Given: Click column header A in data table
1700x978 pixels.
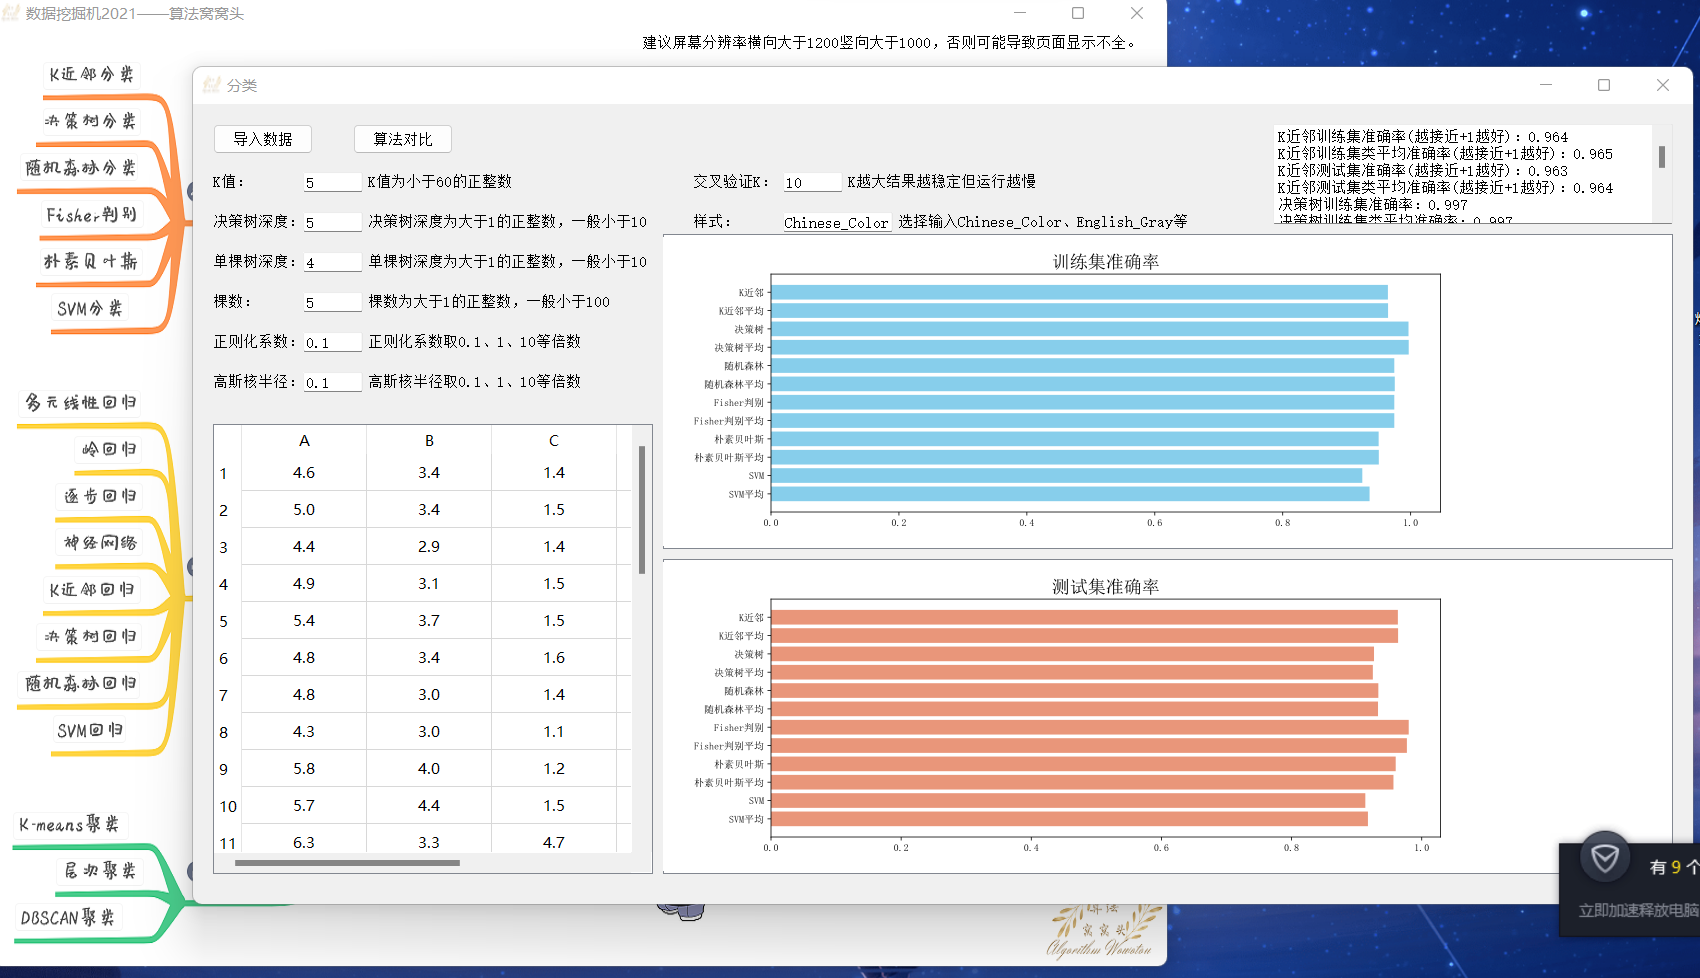Looking at the screenshot, I should tap(304, 440).
